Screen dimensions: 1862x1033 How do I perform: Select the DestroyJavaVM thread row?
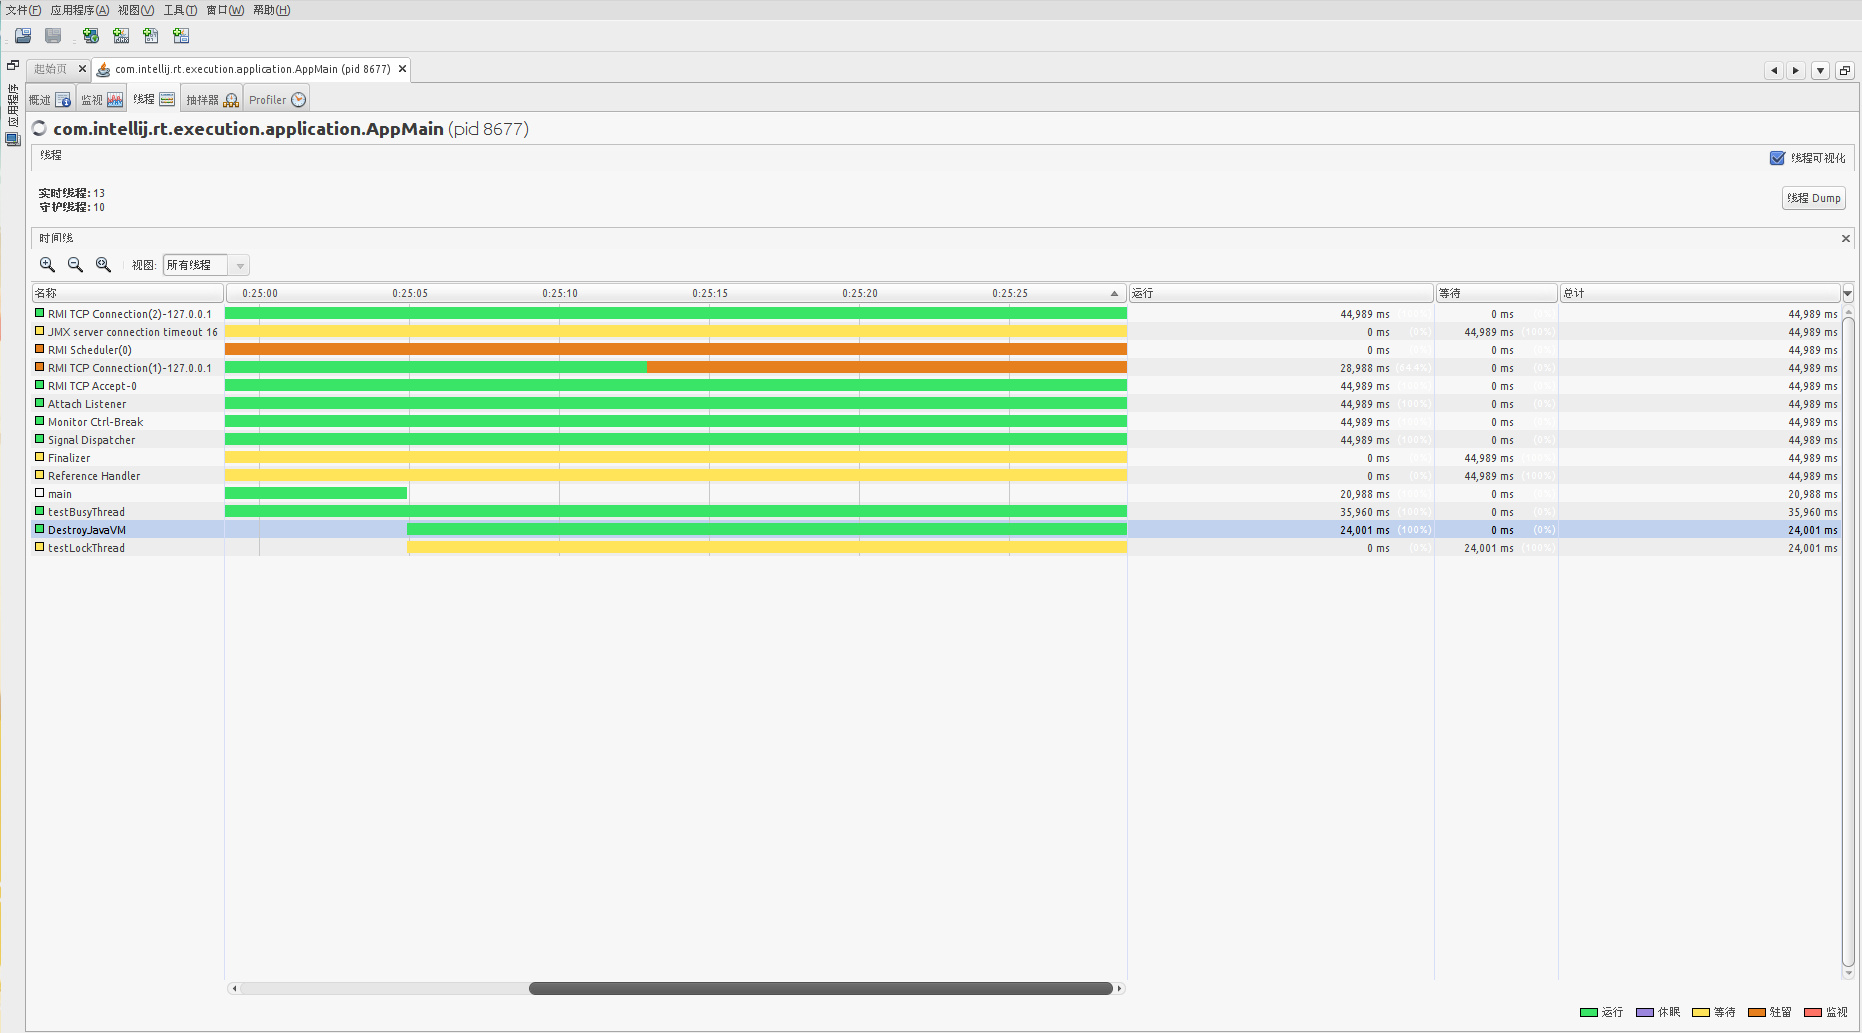click(936, 530)
